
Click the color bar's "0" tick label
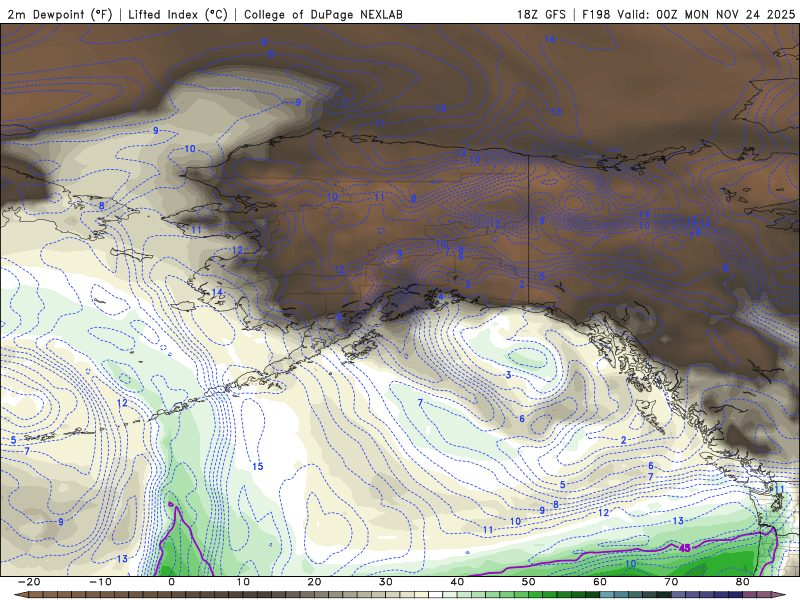[x=171, y=582]
